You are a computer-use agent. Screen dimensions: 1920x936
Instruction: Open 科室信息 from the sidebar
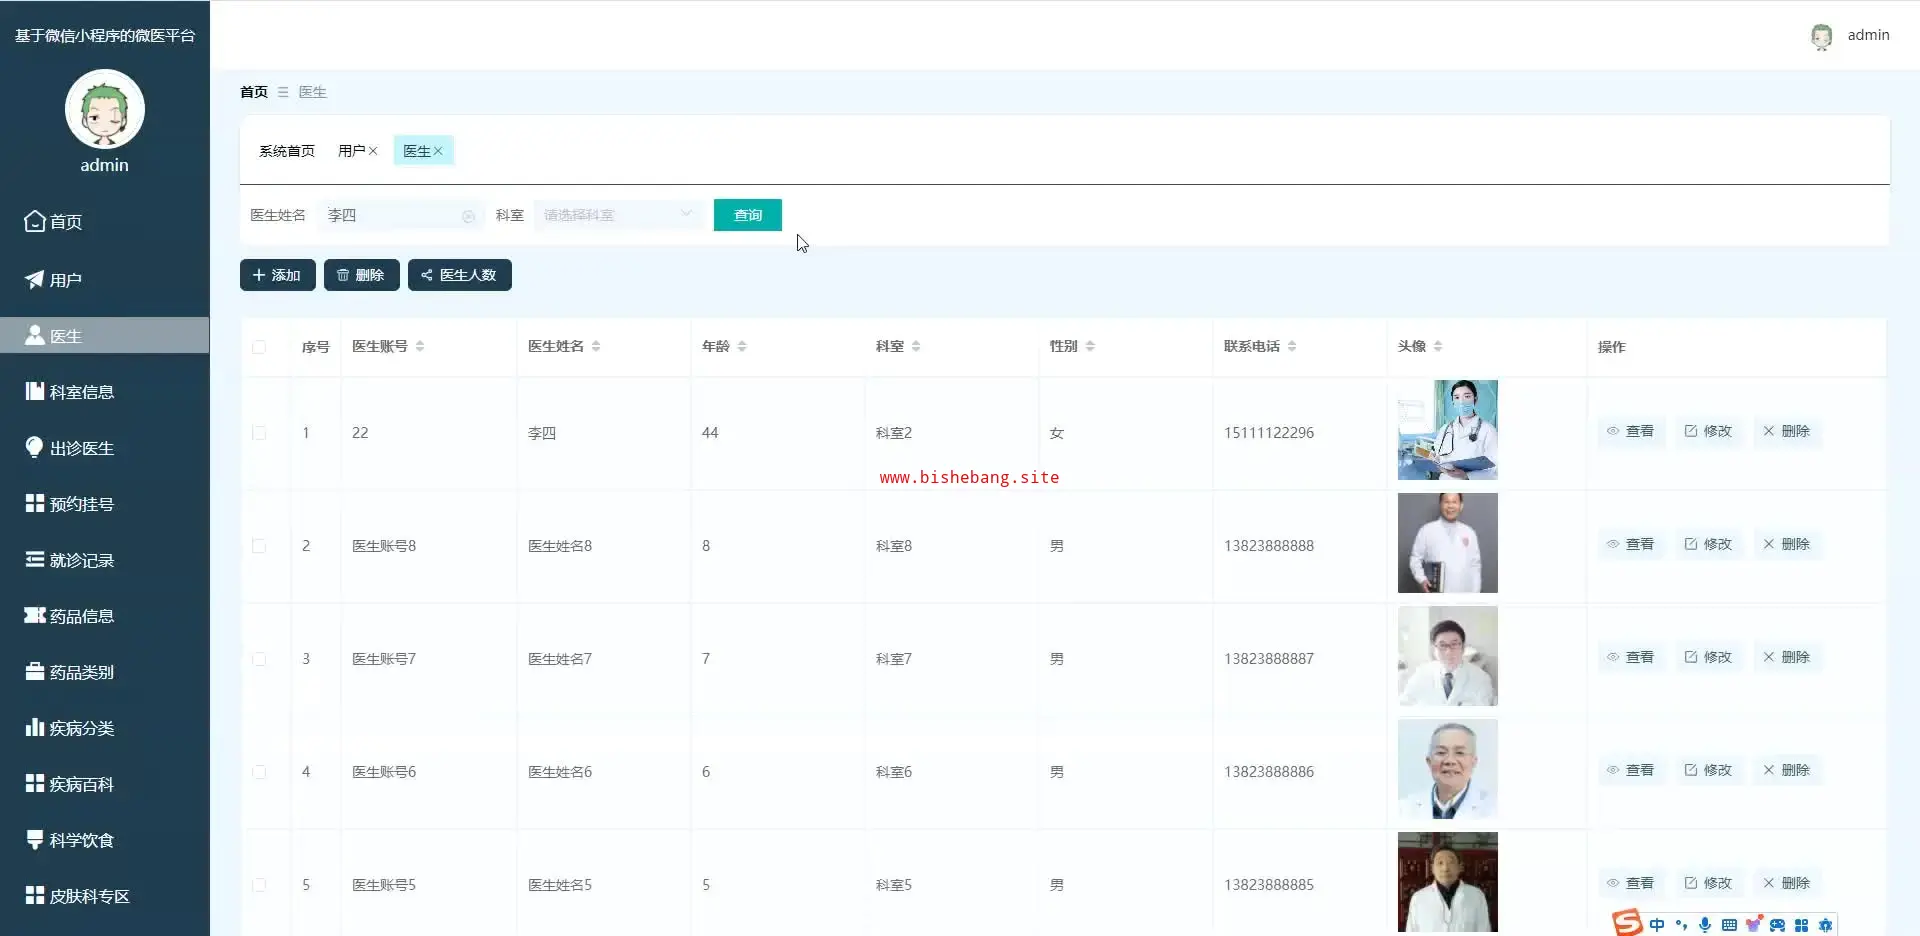(x=82, y=392)
